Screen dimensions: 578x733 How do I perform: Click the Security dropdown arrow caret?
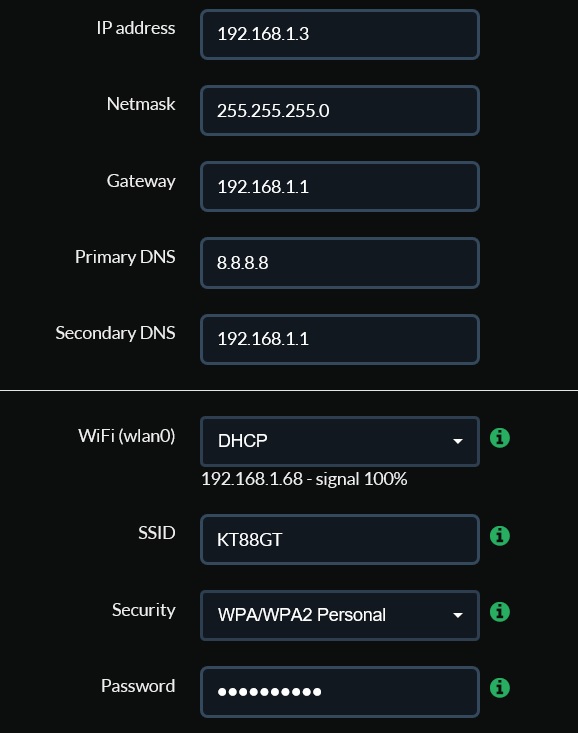pyautogui.click(x=458, y=615)
